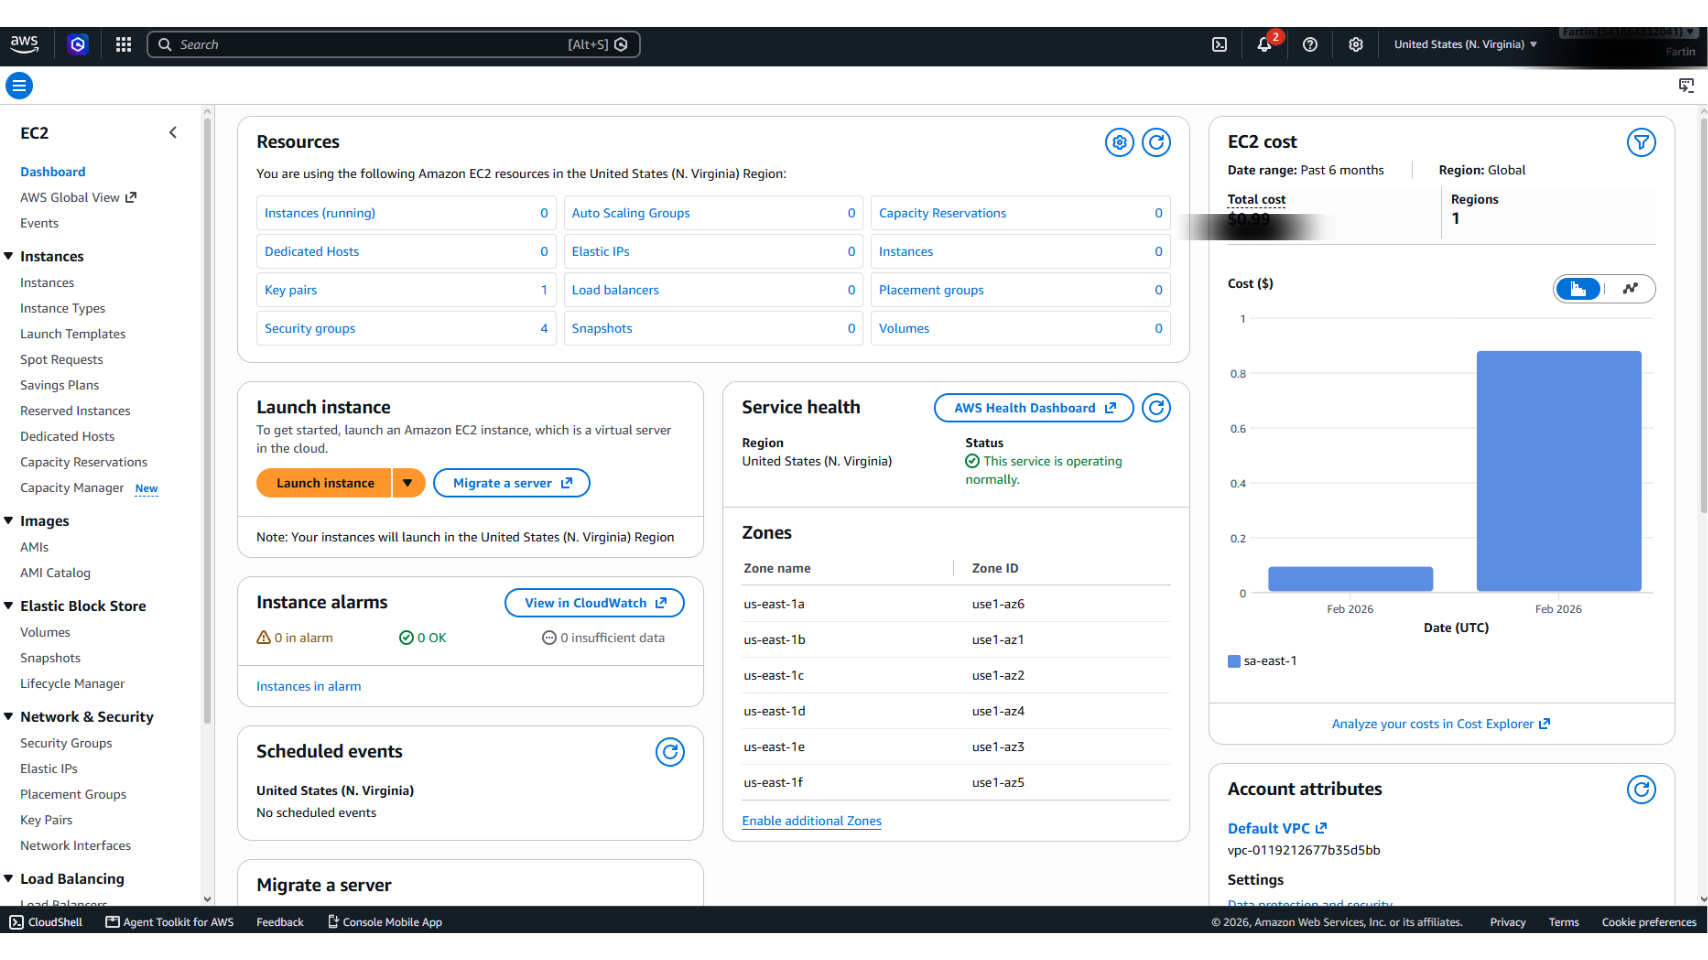Open Capacity Manager in sidebar
The height and width of the screenshot is (960, 1708).
tap(72, 488)
